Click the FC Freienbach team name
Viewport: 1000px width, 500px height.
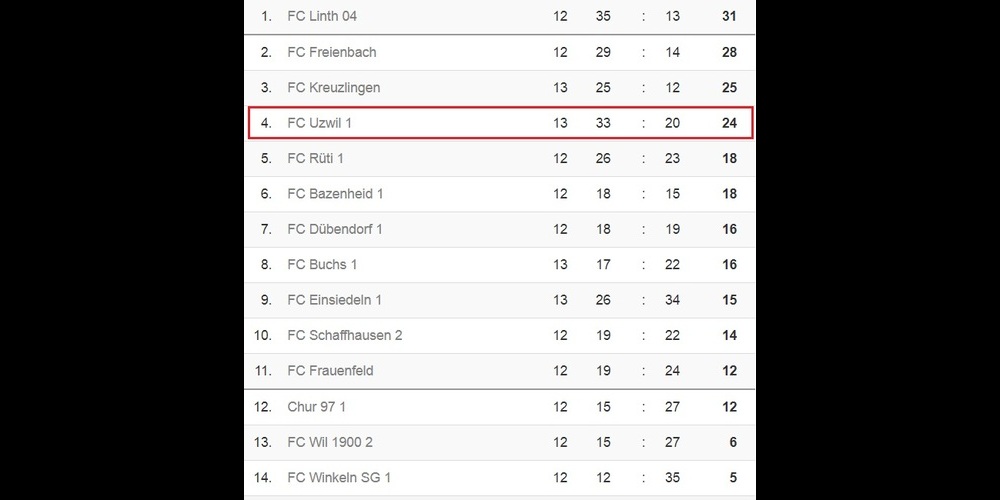[332, 52]
